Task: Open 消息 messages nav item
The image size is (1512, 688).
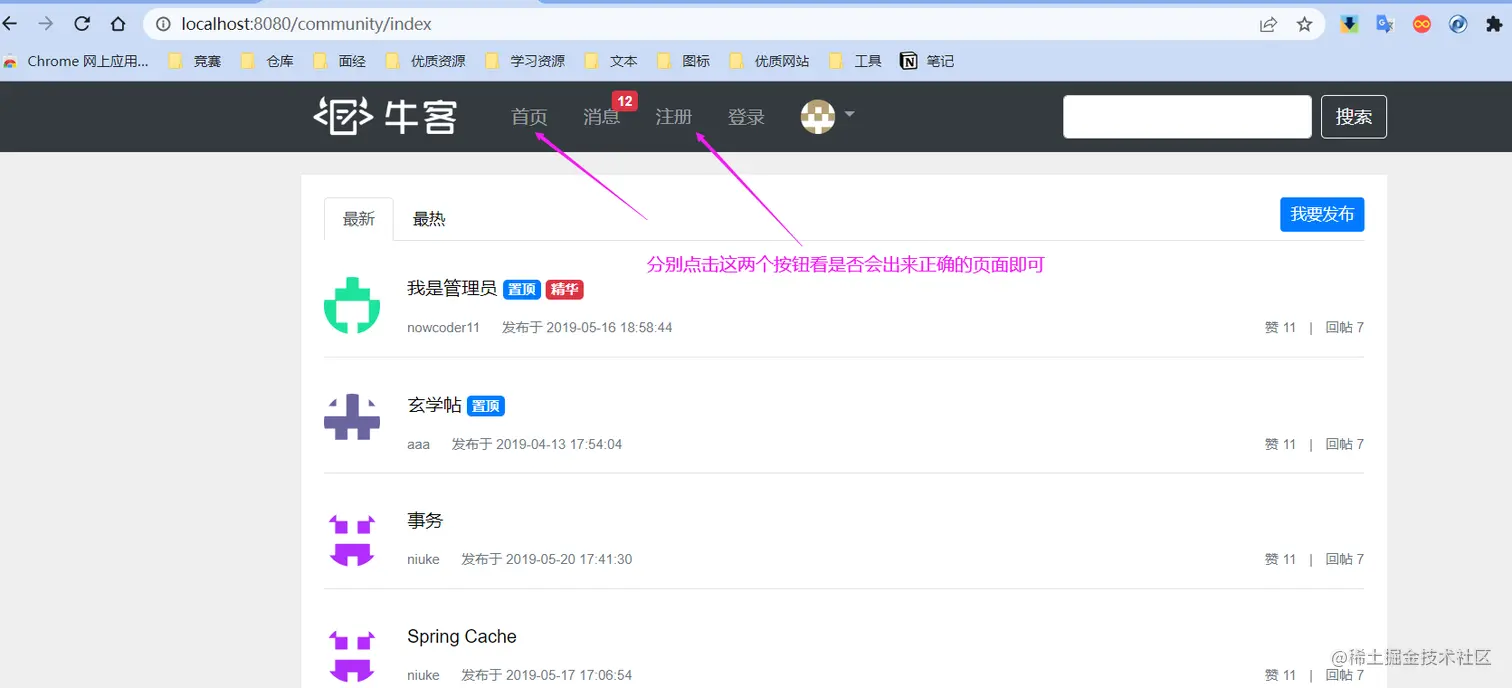Action: coord(601,117)
